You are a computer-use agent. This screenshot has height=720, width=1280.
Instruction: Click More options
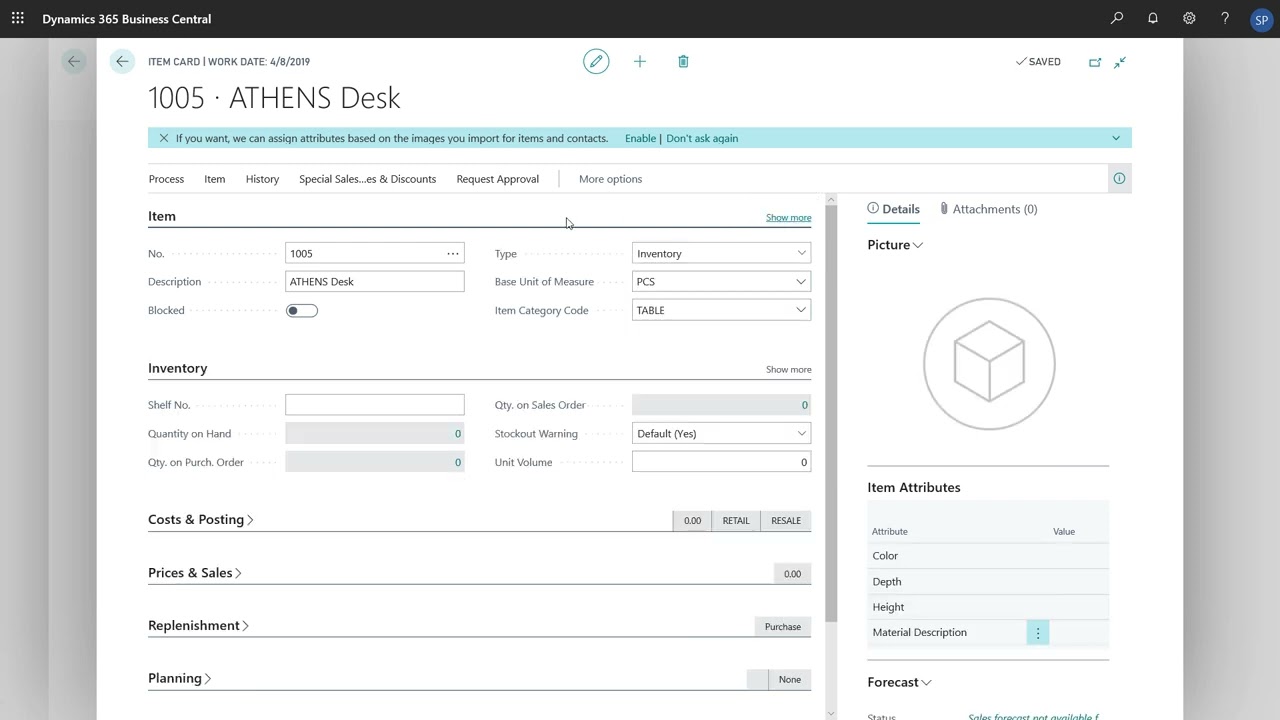pos(610,179)
